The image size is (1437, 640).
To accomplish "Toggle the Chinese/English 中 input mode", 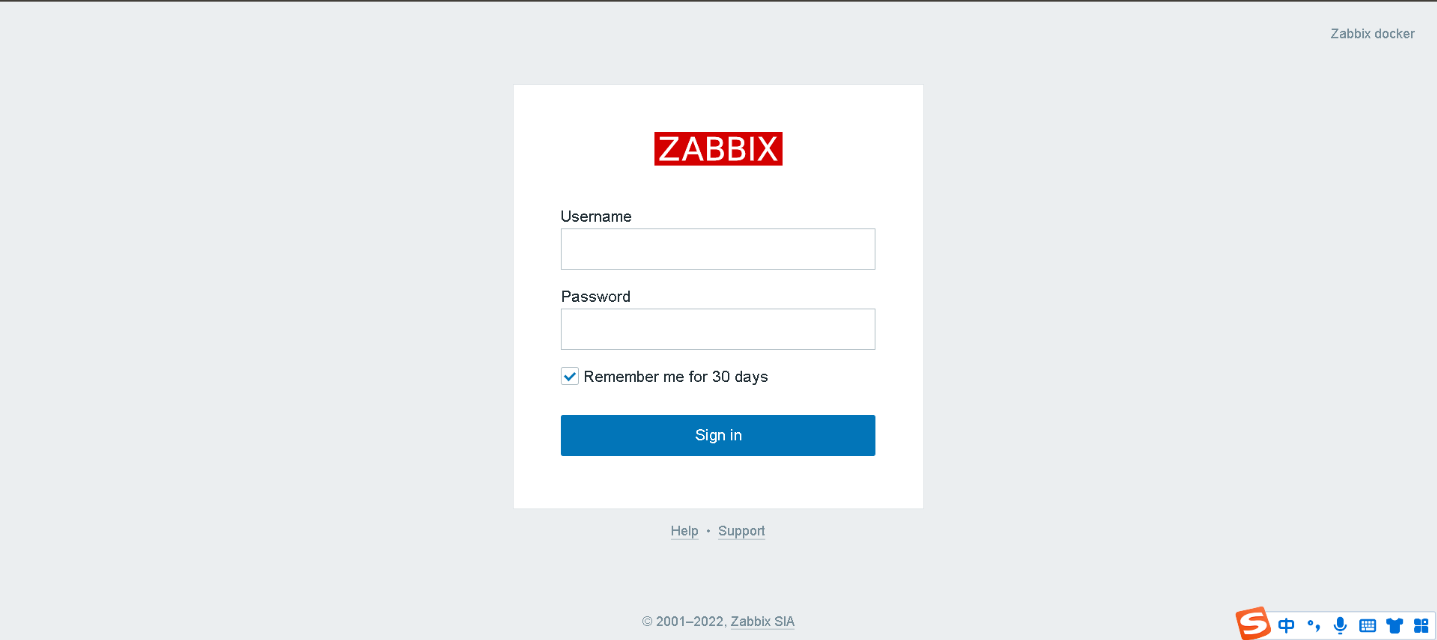I will pyautogui.click(x=1286, y=626).
